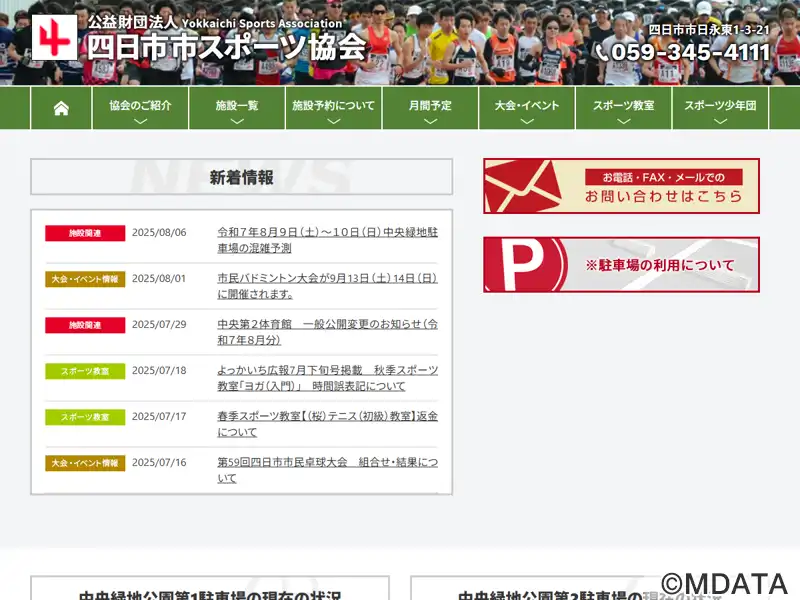Open the スポーツ少年団 menu
Viewport: 800px width, 600px height.
tap(720, 108)
